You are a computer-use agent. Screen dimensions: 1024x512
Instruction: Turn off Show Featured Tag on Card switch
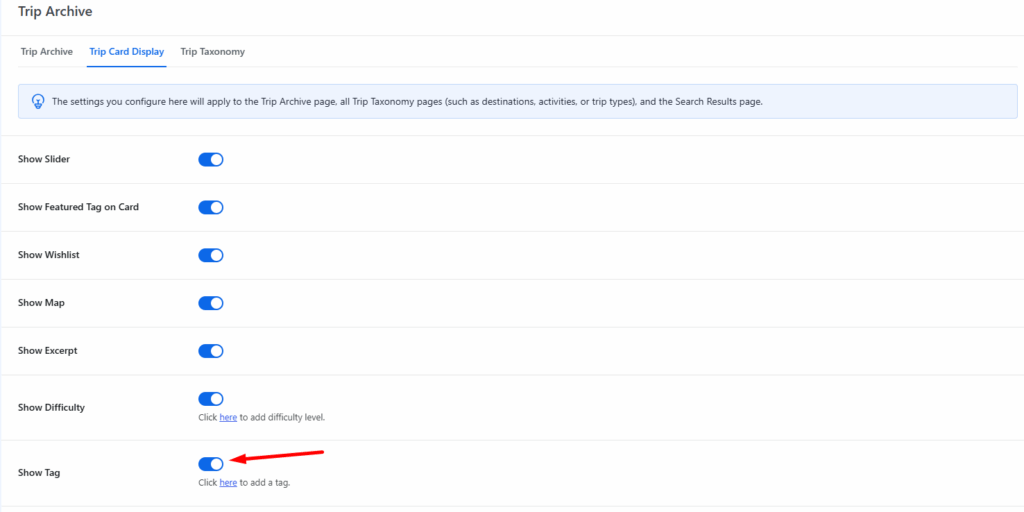point(211,207)
